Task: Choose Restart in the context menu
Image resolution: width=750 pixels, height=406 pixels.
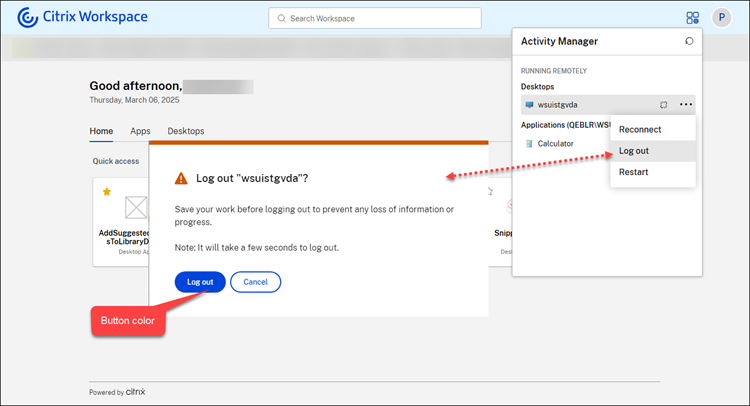Action: [653, 172]
